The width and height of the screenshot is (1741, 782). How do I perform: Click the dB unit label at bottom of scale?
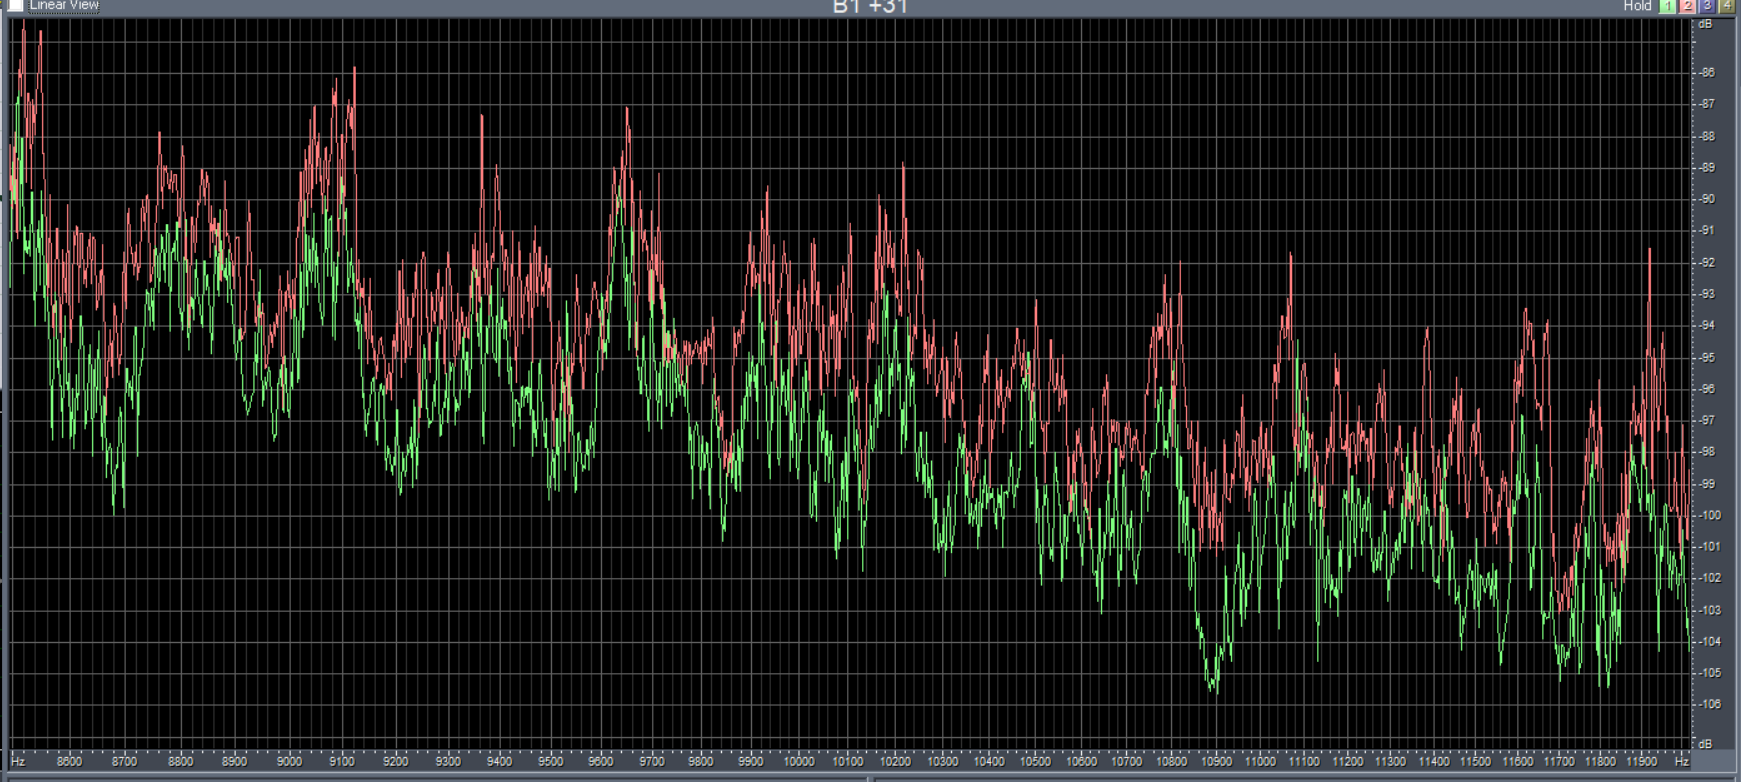[1705, 744]
